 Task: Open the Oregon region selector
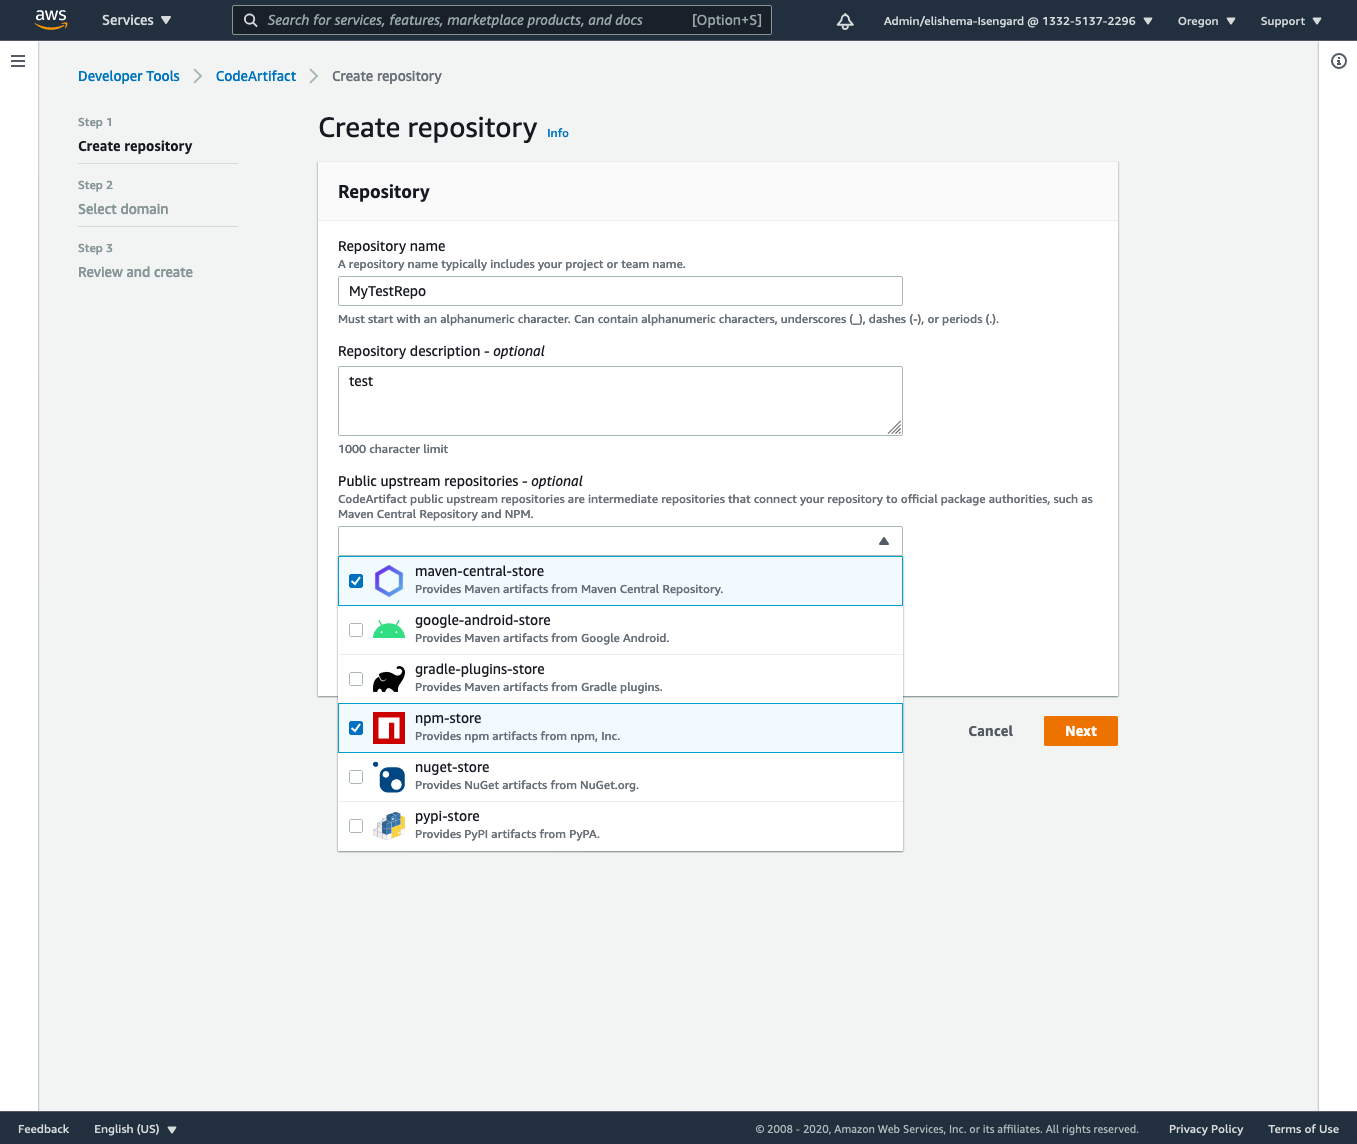click(x=1207, y=21)
